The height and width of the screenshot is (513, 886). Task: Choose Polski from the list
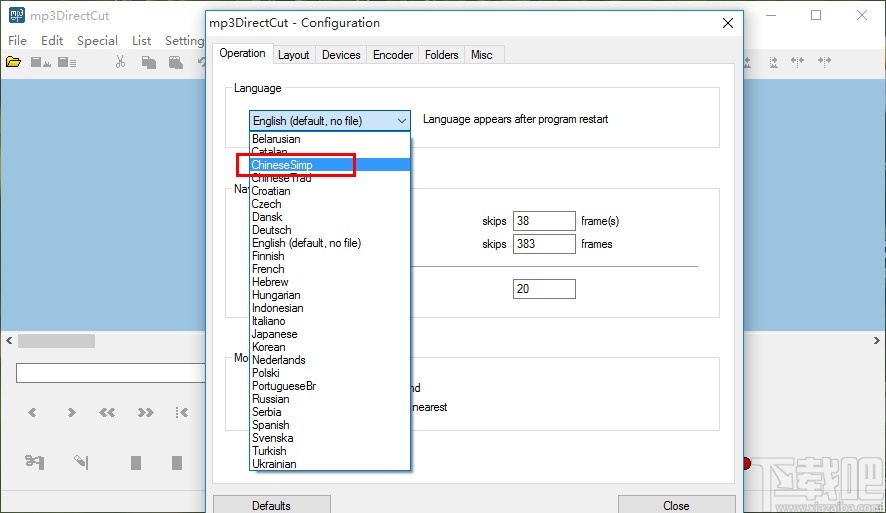tap(329, 373)
